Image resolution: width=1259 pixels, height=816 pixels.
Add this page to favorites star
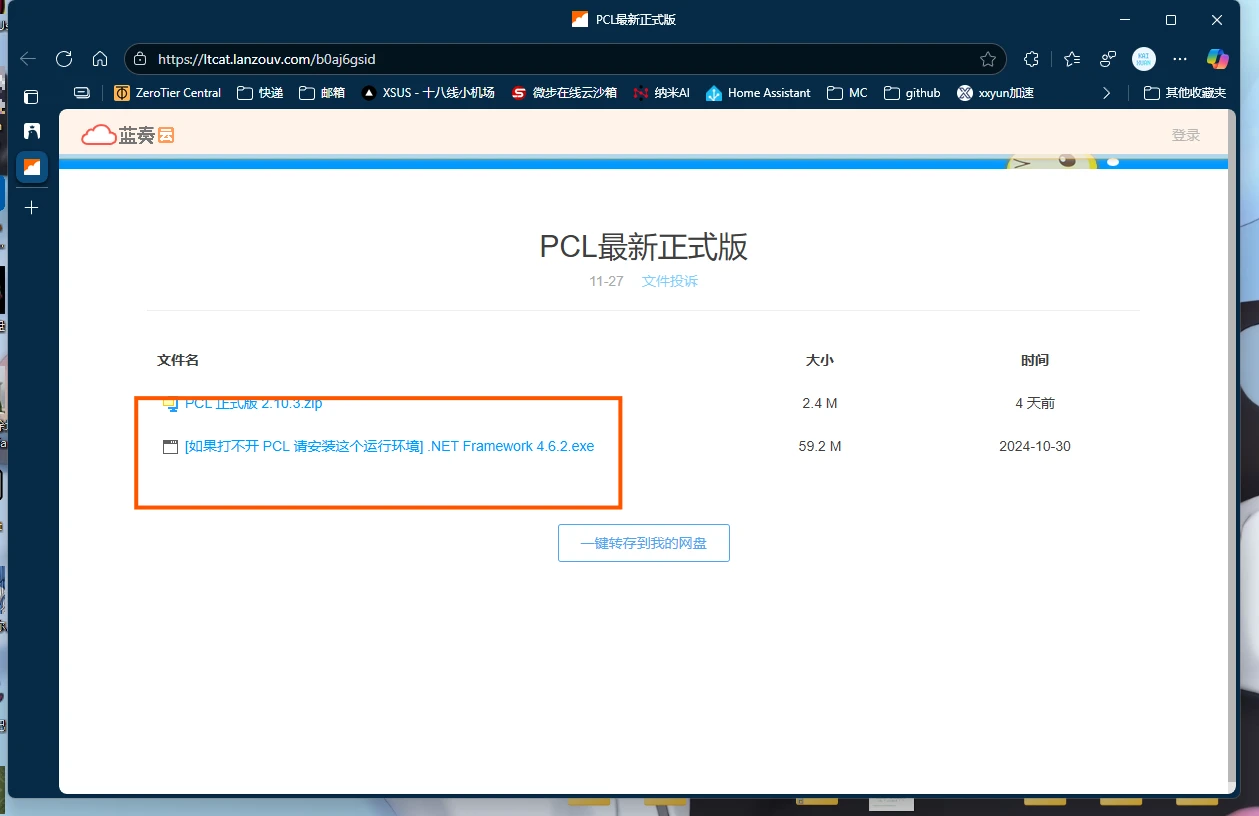tap(988, 59)
